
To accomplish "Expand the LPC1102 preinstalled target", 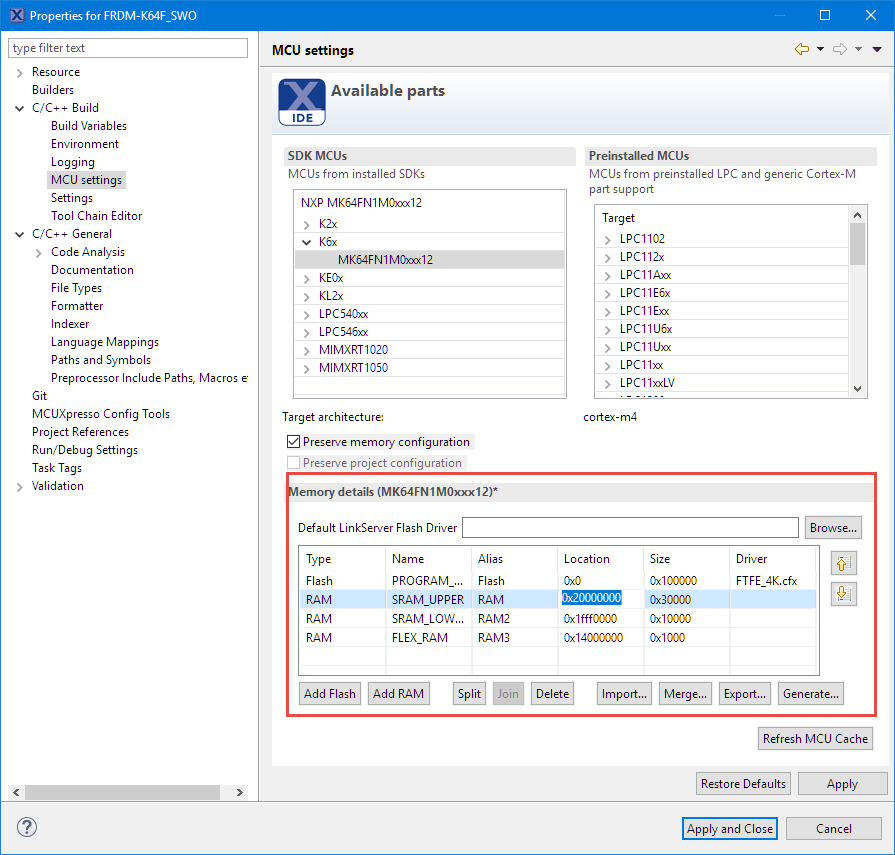I will (x=608, y=239).
